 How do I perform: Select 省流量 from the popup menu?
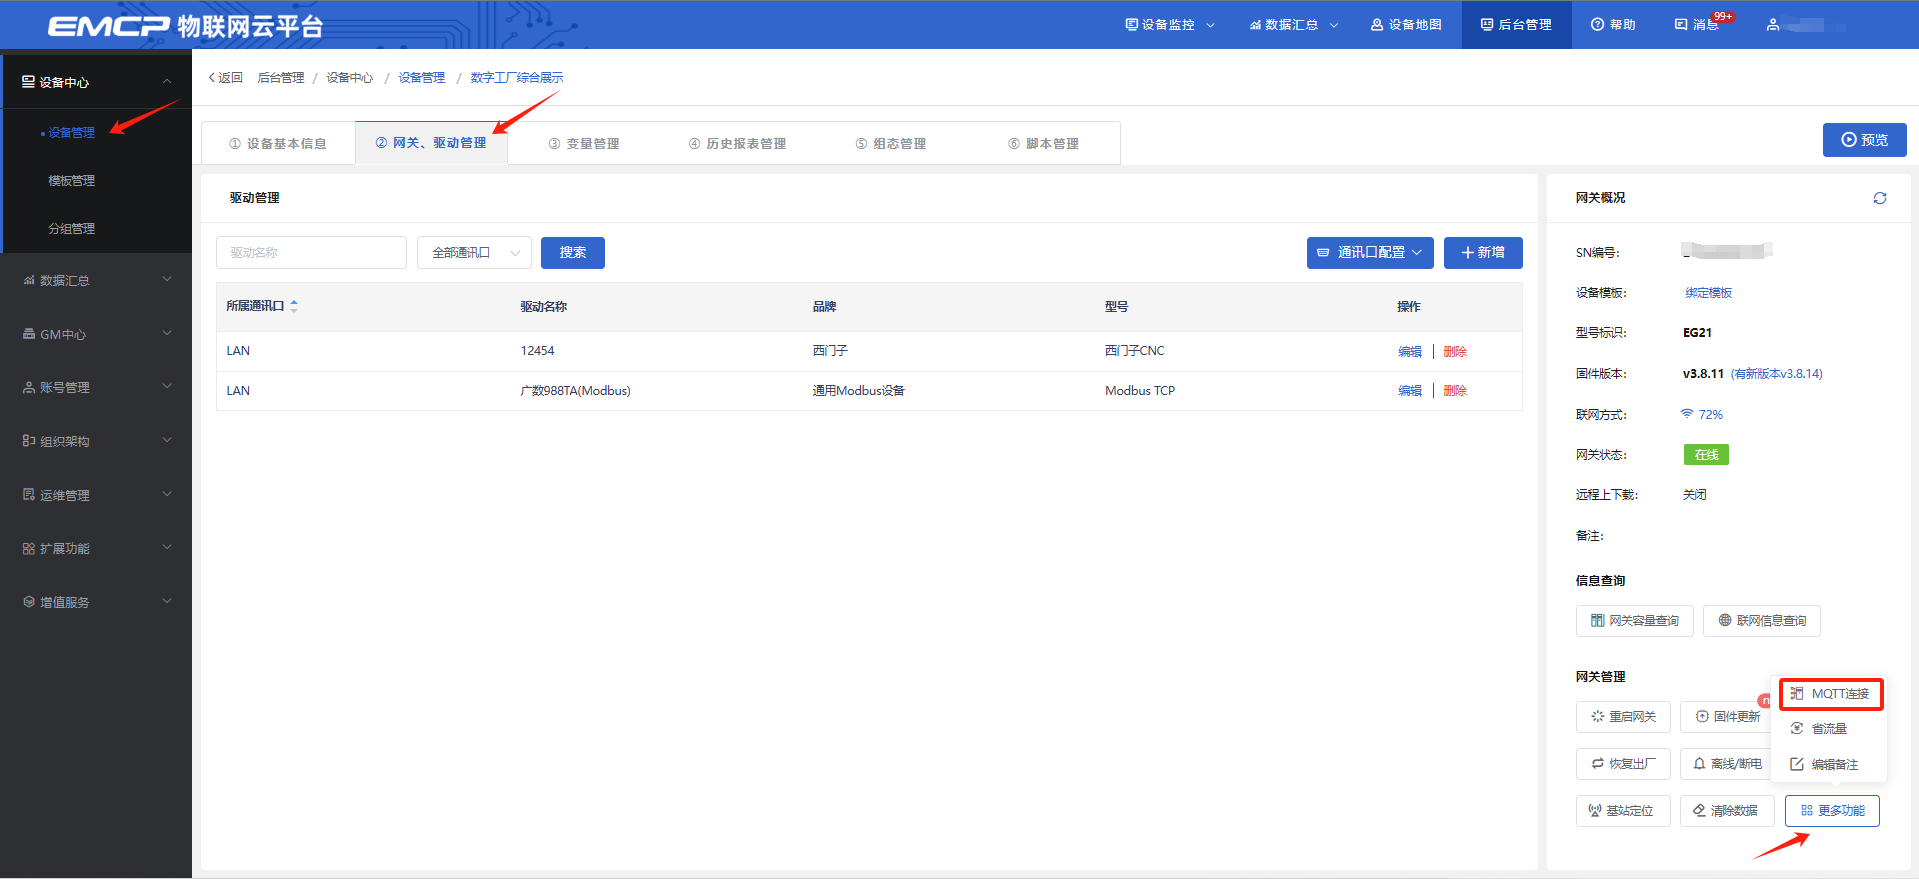point(1829,729)
